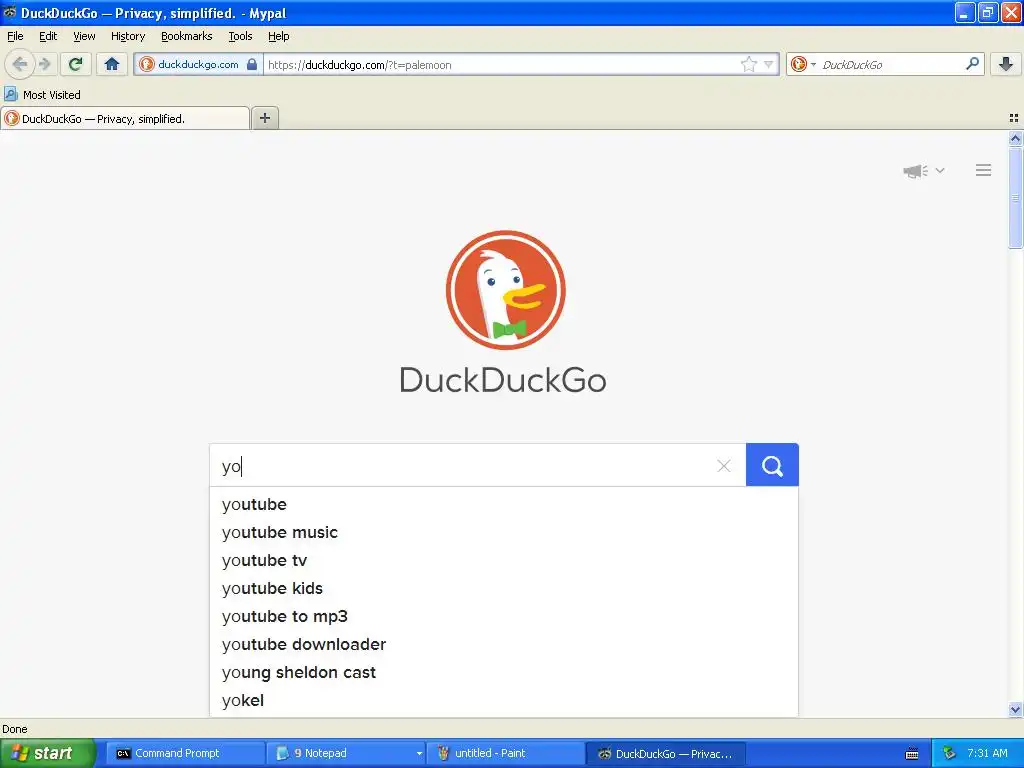
Task: Switch to untitled - Paint in the taskbar
Action: [504, 753]
